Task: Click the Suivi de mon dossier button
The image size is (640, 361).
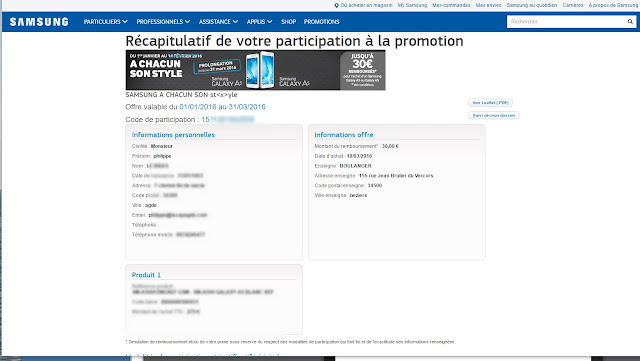Action: (x=493, y=116)
